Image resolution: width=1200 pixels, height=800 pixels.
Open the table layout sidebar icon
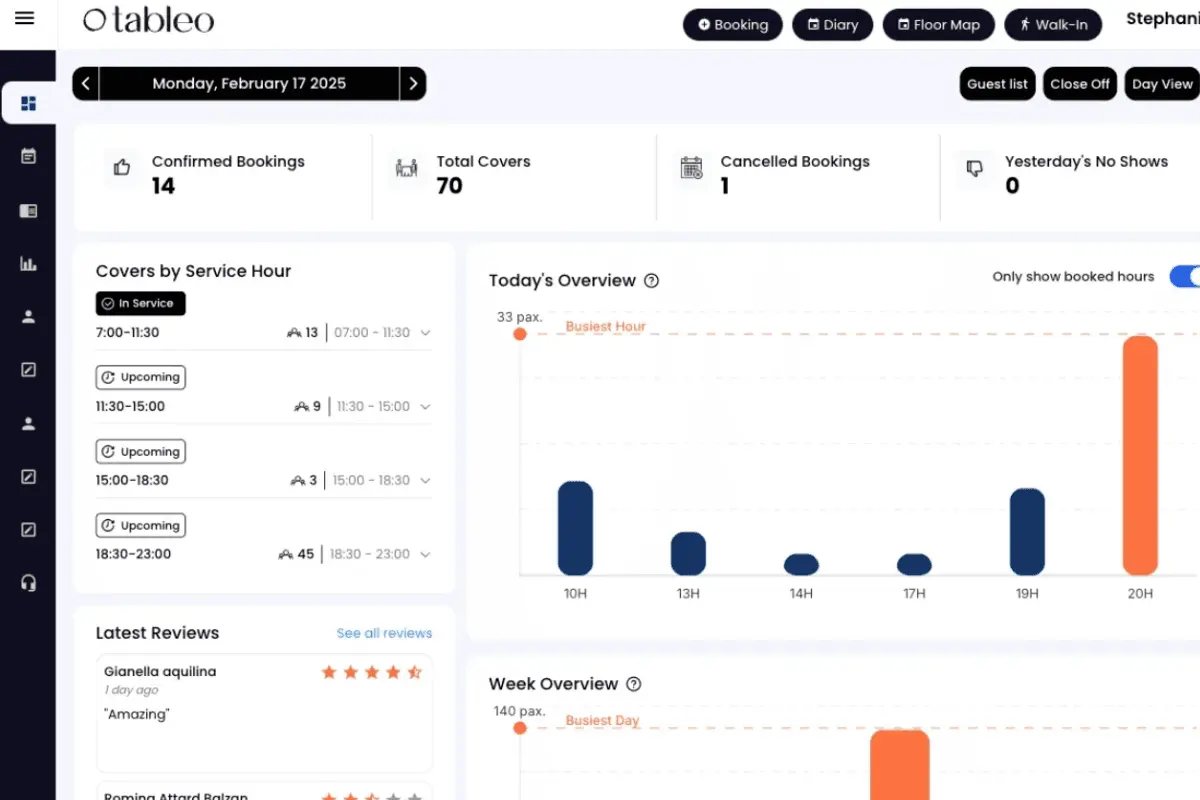pos(28,211)
